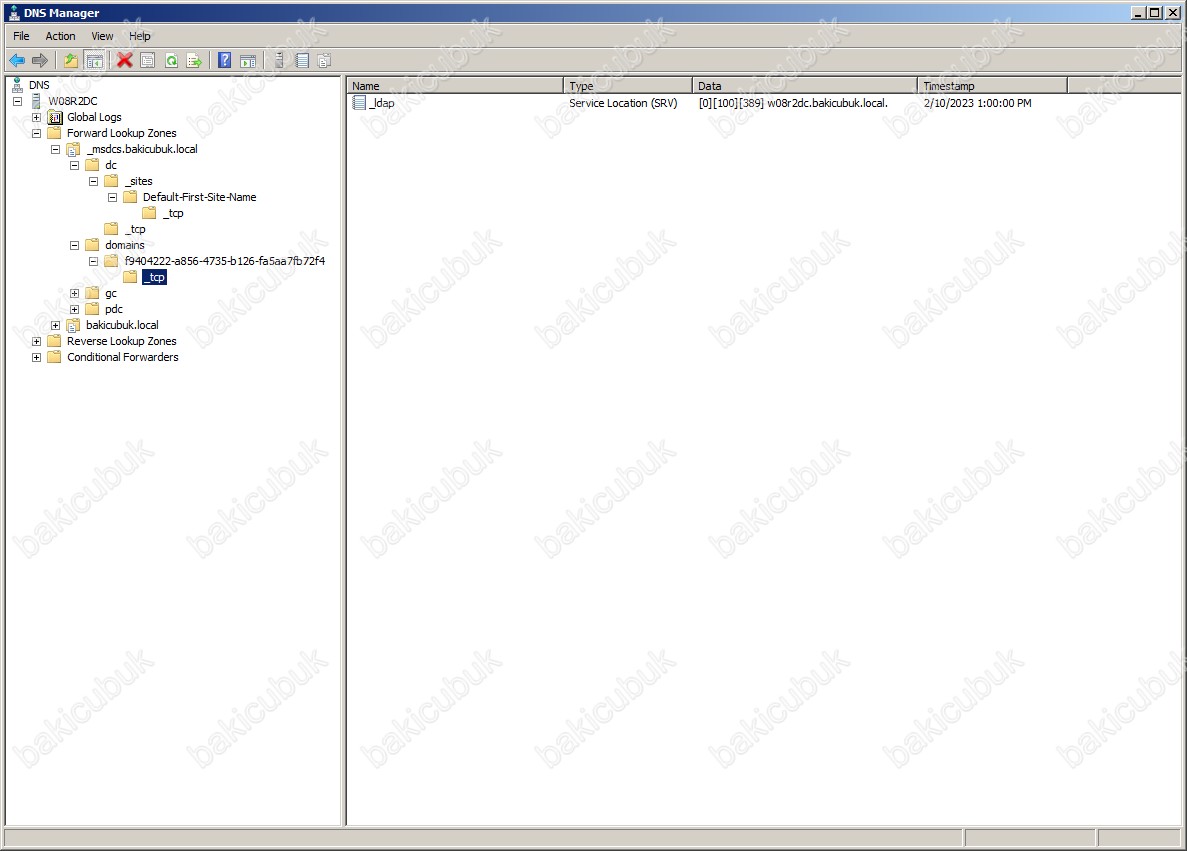Click the New Zone documents toolbar icon
The image size is (1187, 851).
click(324, 61)
